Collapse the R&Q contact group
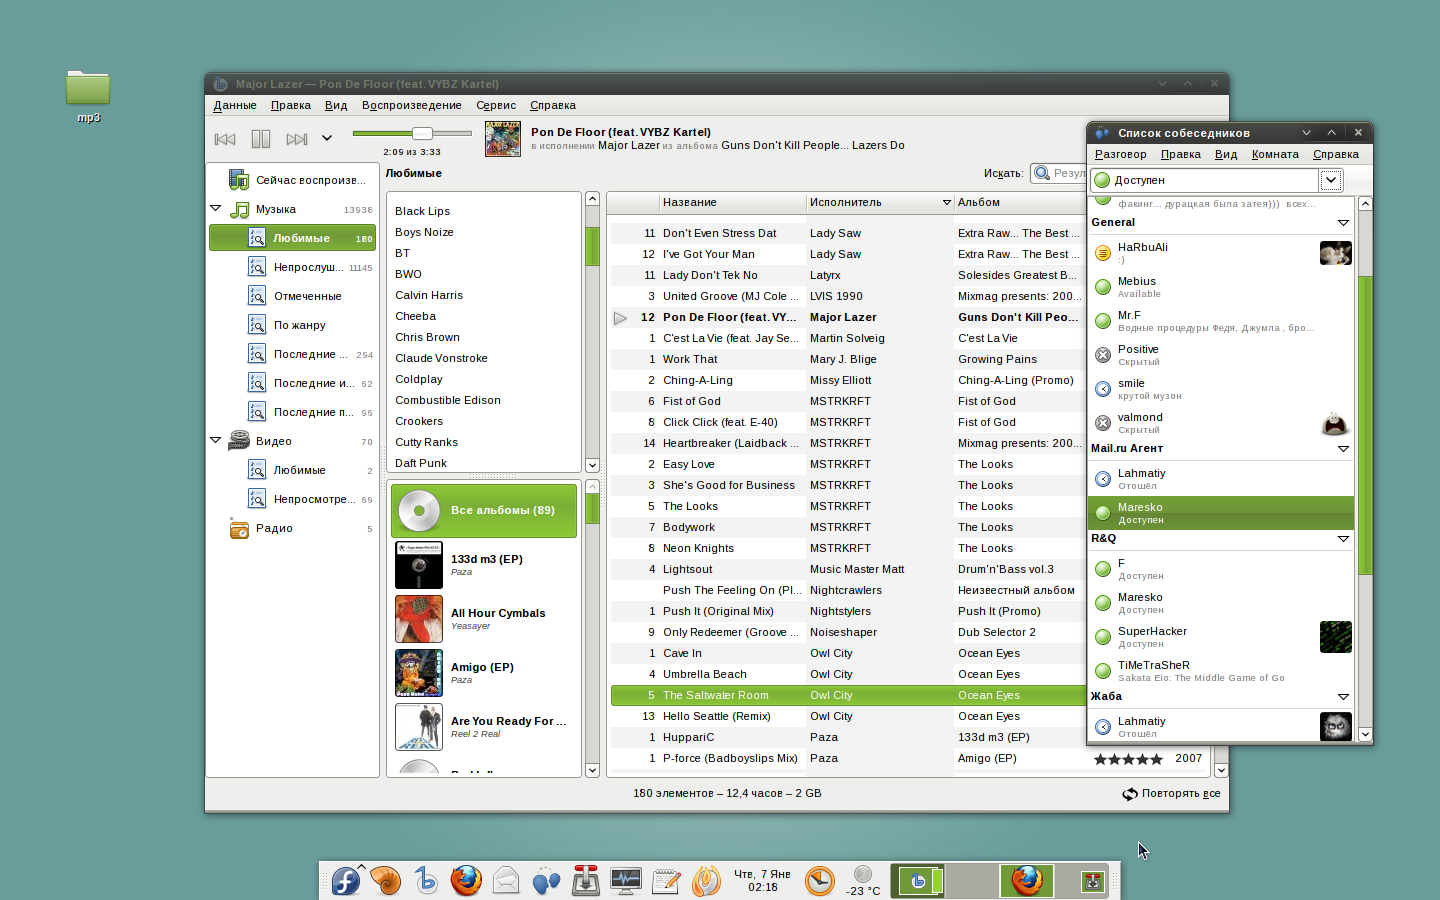Viewport: 1440px width, 900px height. tap(1343, 538)
